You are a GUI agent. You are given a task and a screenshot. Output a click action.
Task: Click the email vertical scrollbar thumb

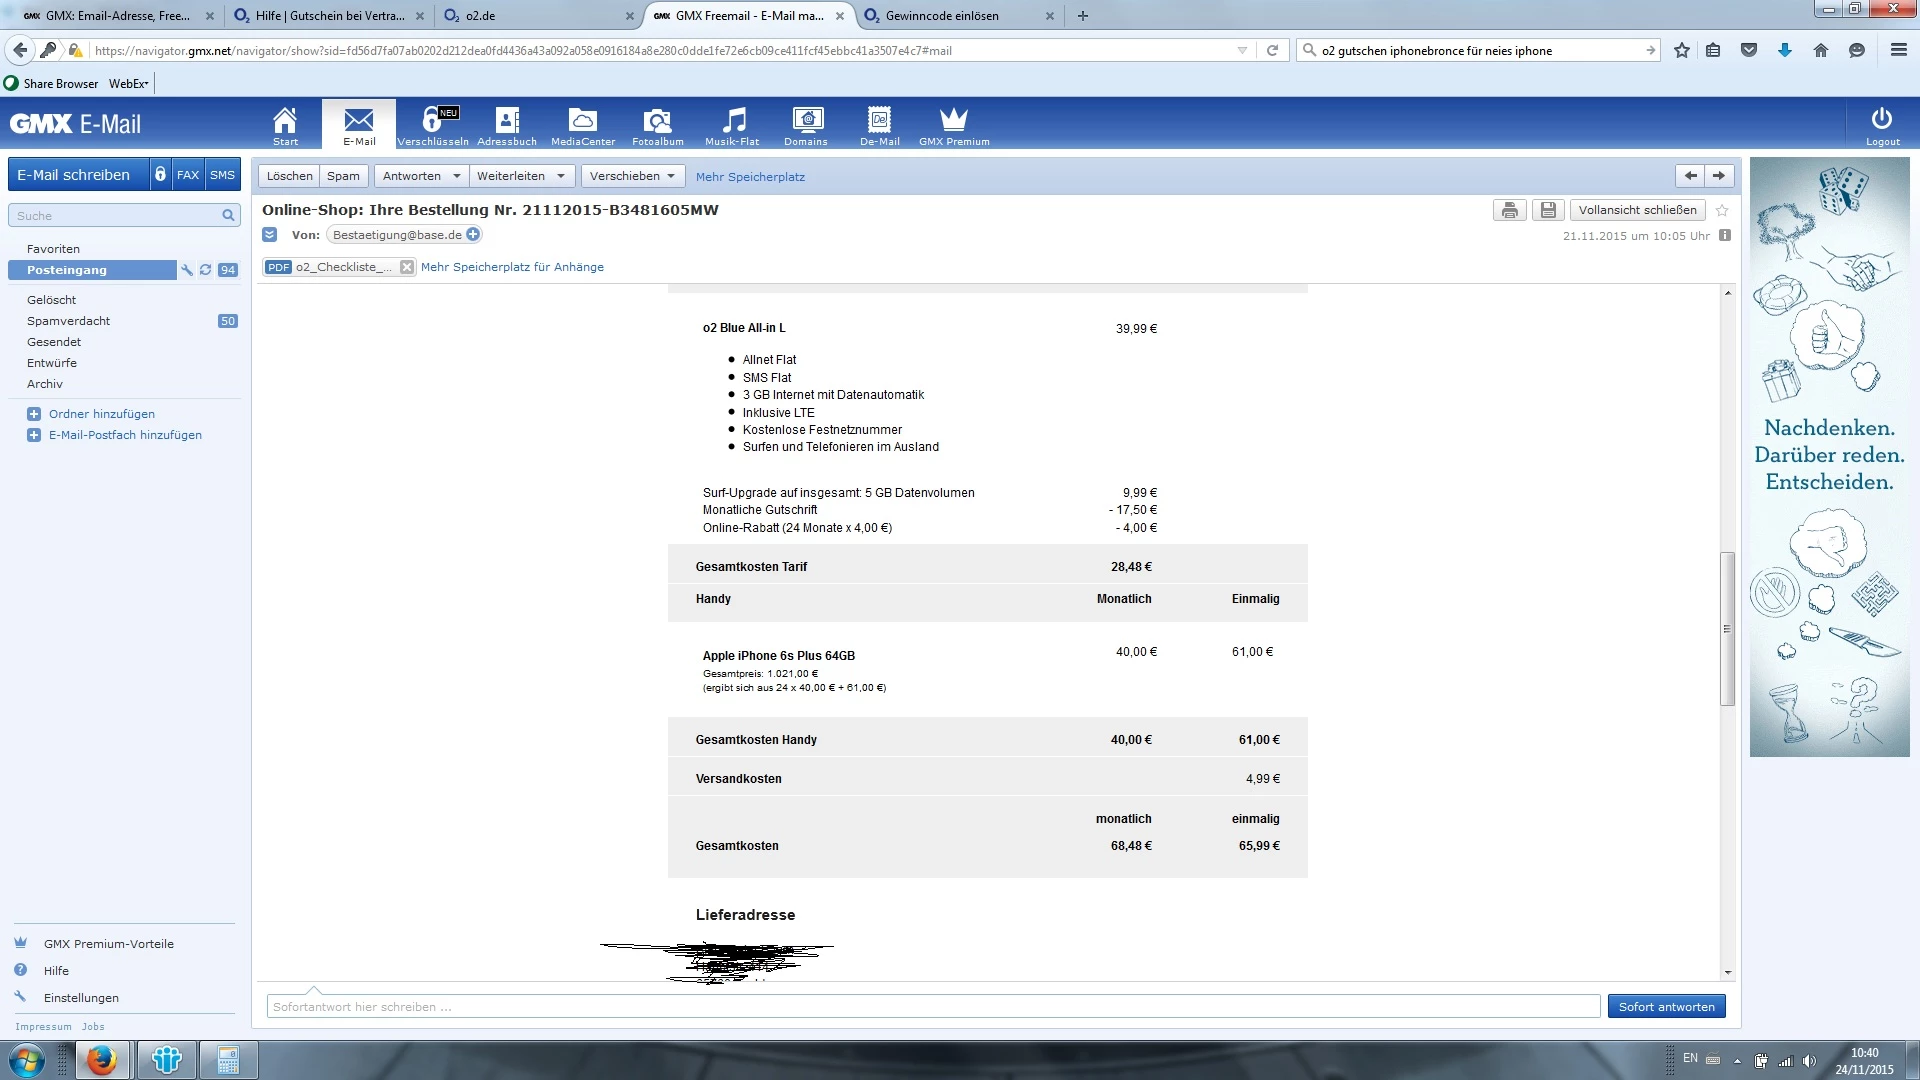(x=1727, y=628)
